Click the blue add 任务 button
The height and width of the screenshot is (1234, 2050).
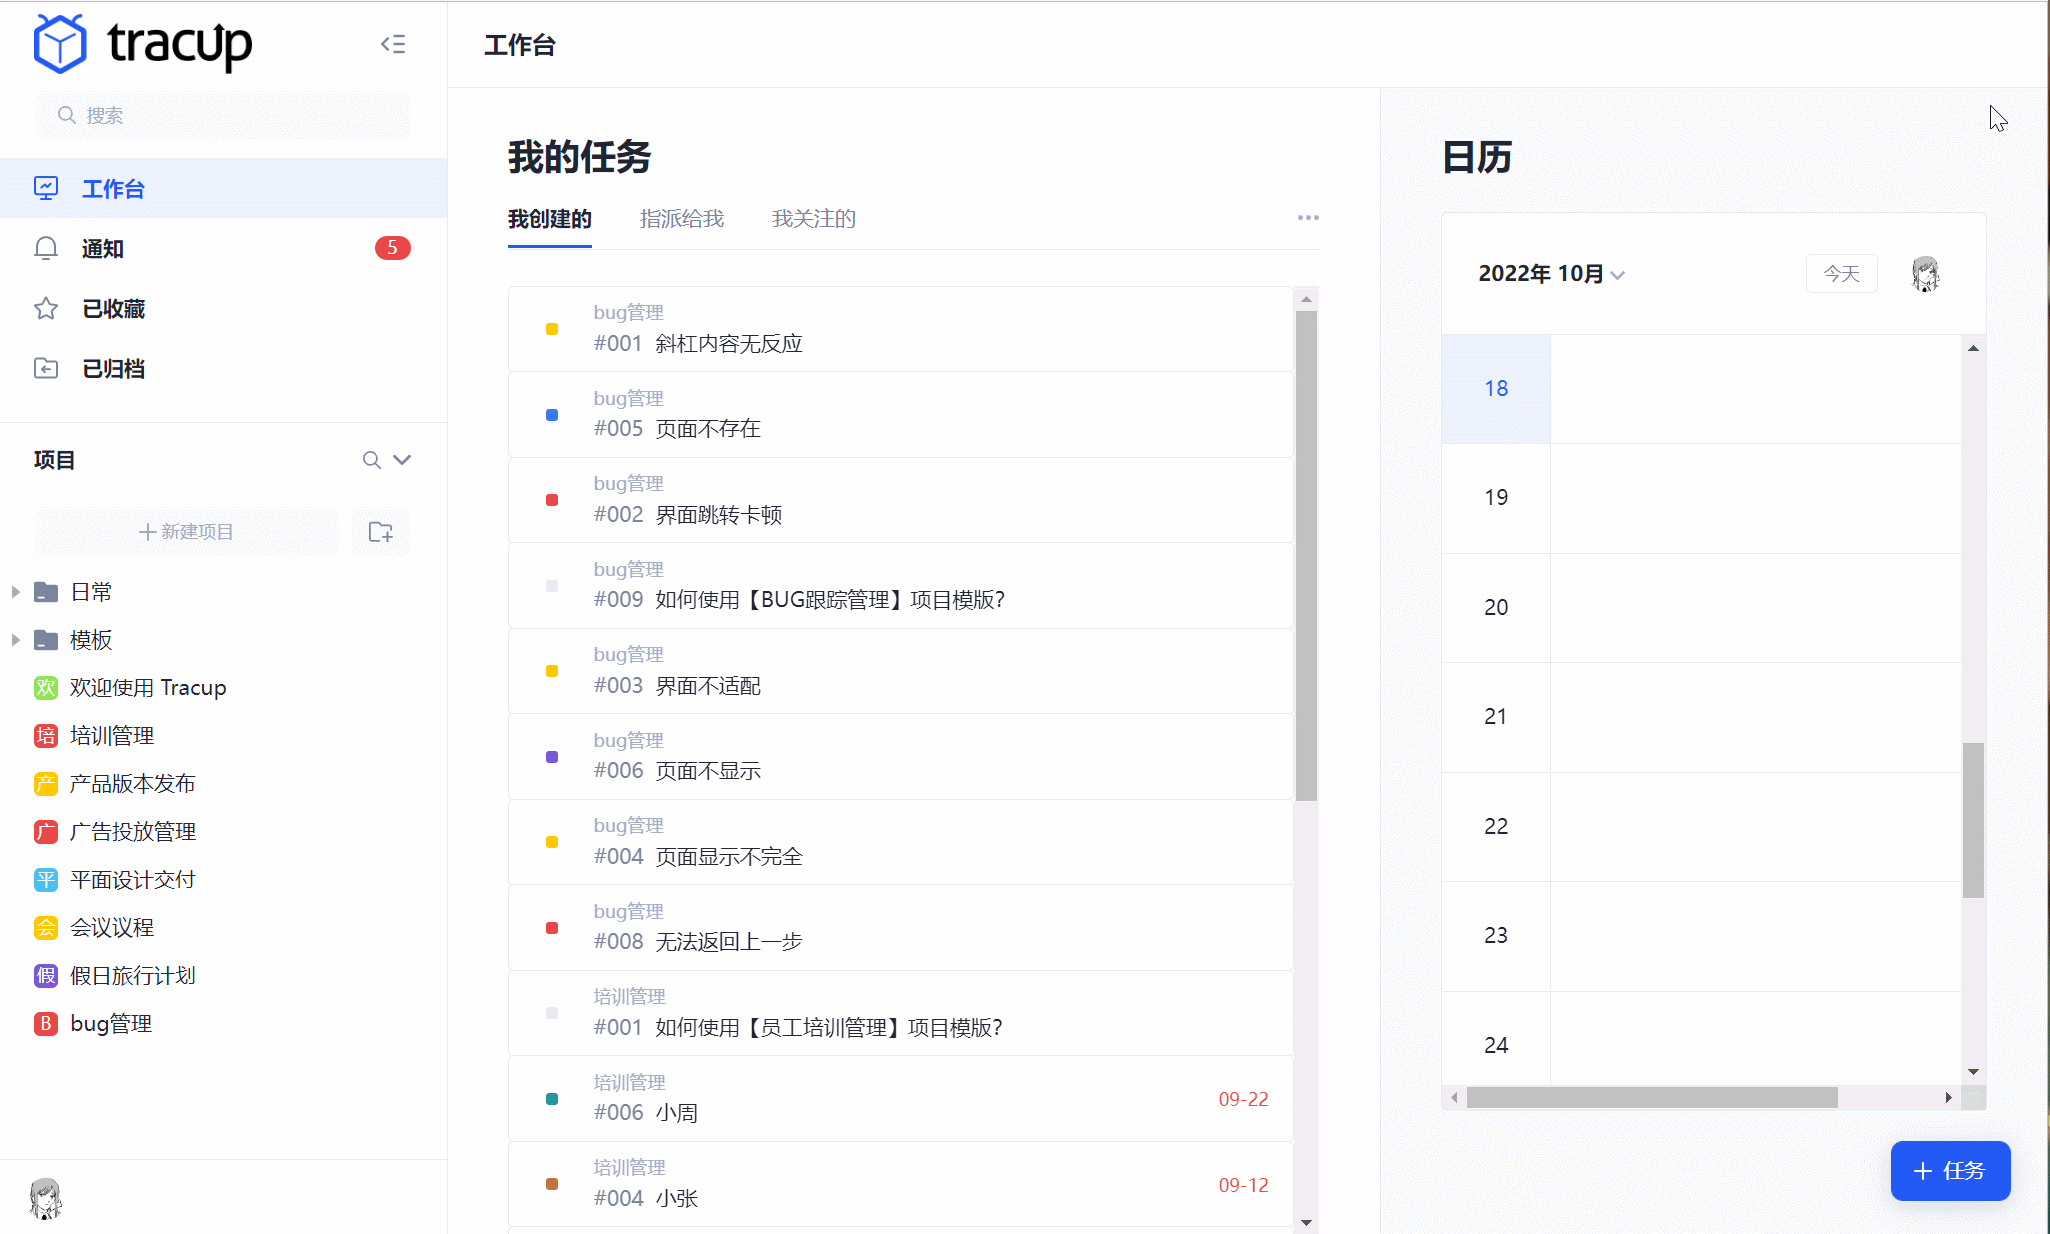pyautogui.click(x=1950, y=1171)
